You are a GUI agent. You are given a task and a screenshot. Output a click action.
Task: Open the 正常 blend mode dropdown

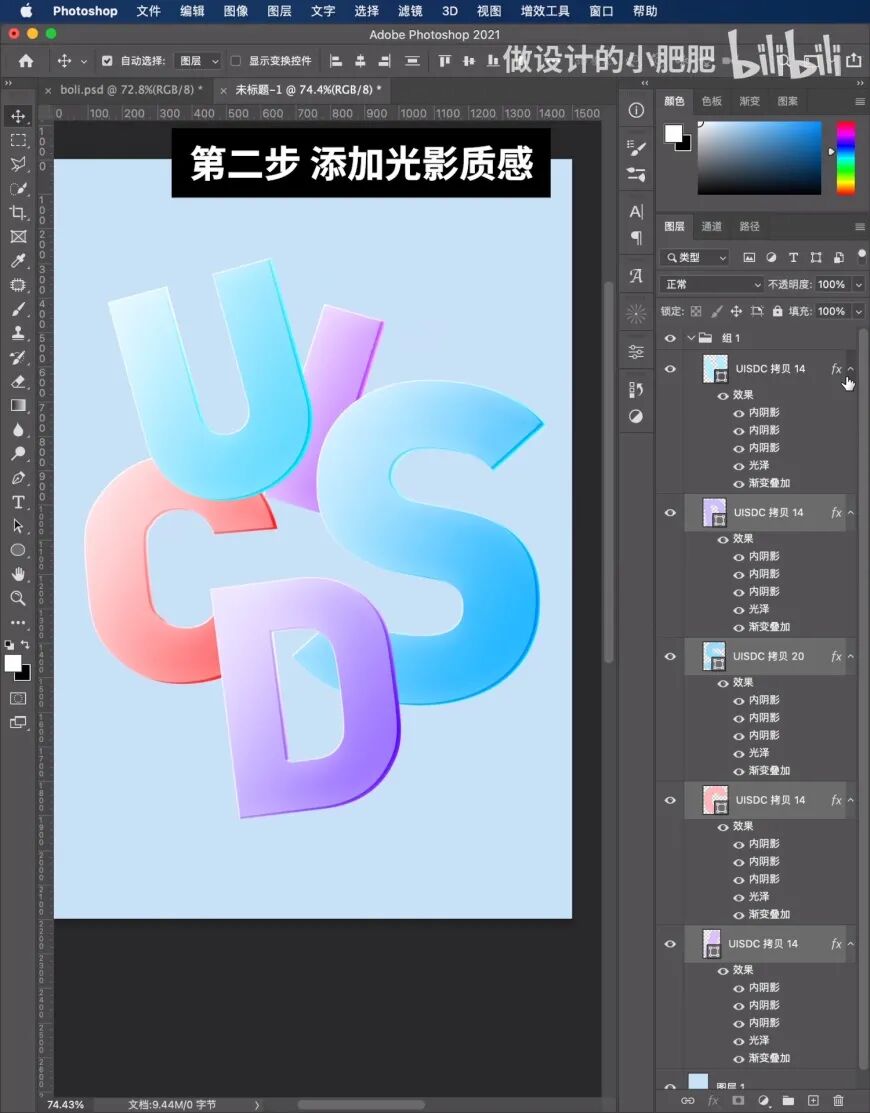click(711, 285)
